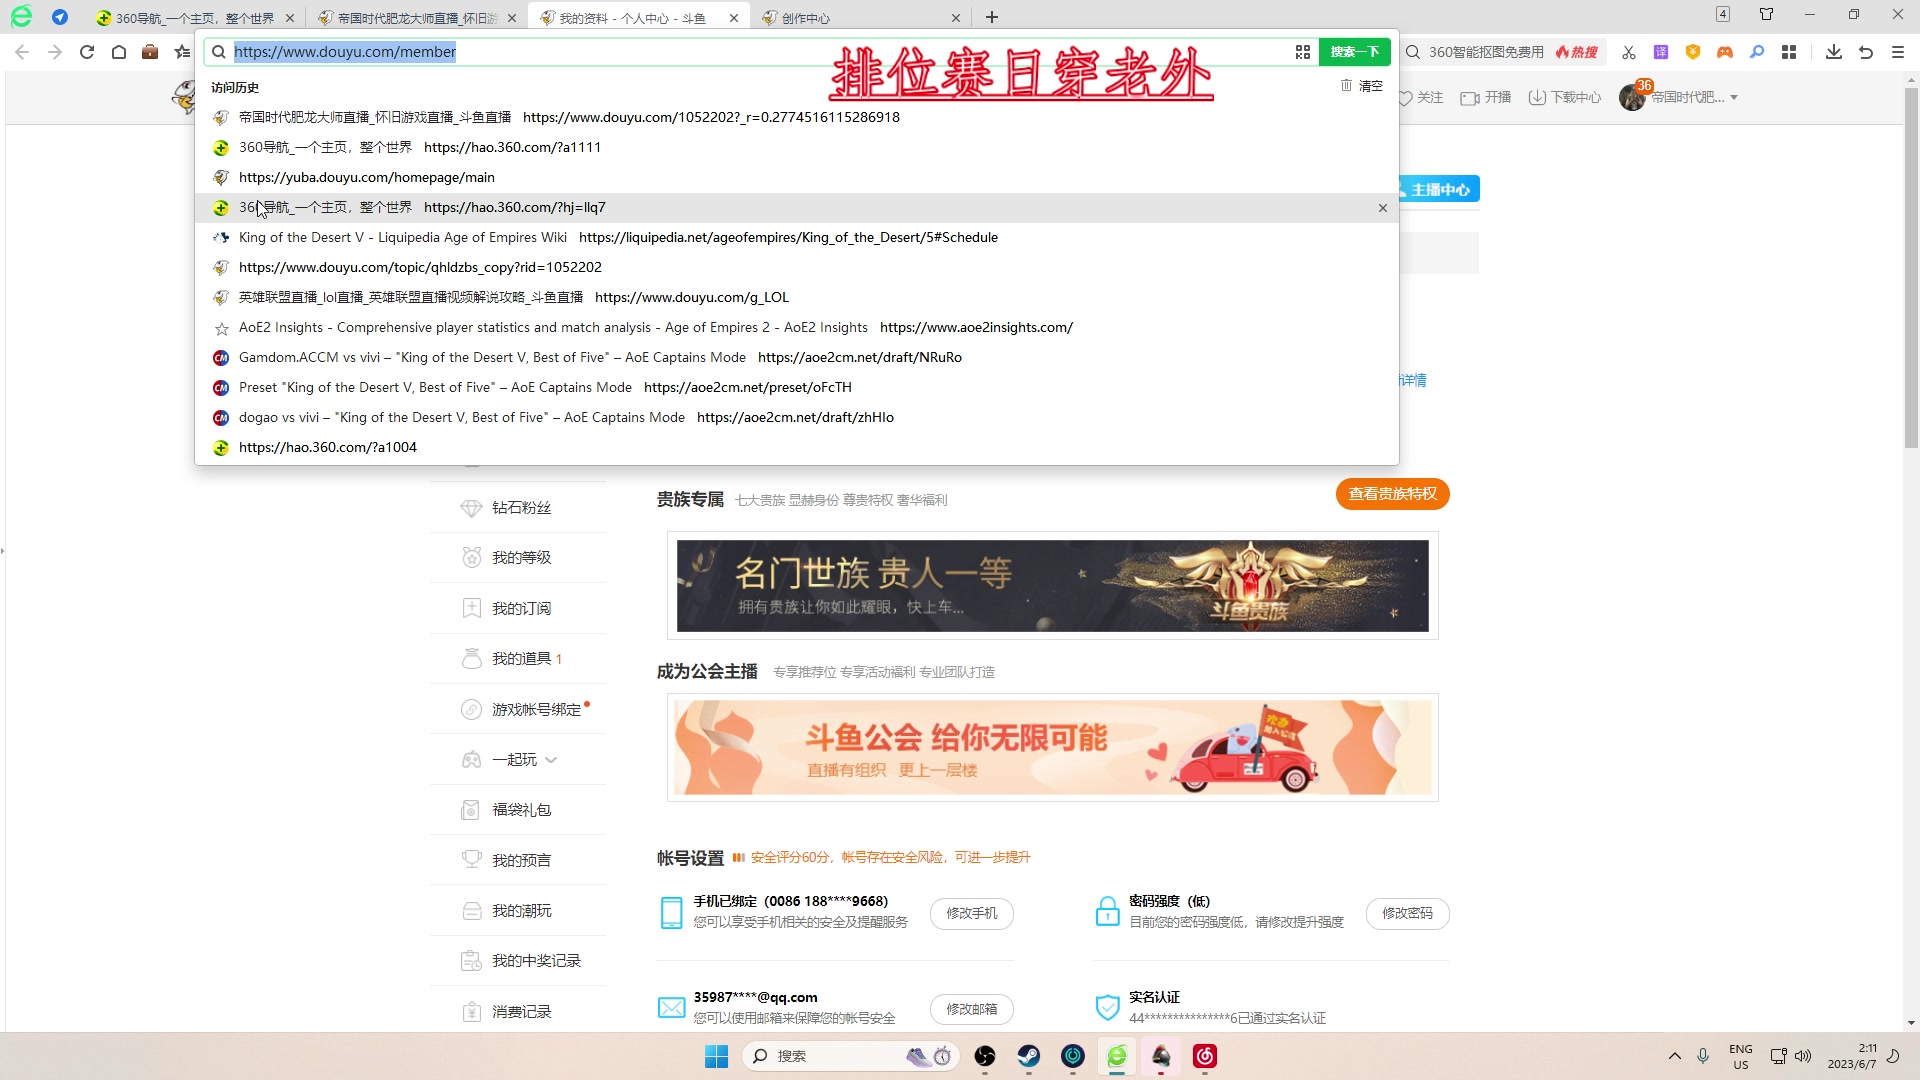Click the undo closed-tab arrow icon
Viewport: 1920px width, 1080px height.
point(1866,52)
